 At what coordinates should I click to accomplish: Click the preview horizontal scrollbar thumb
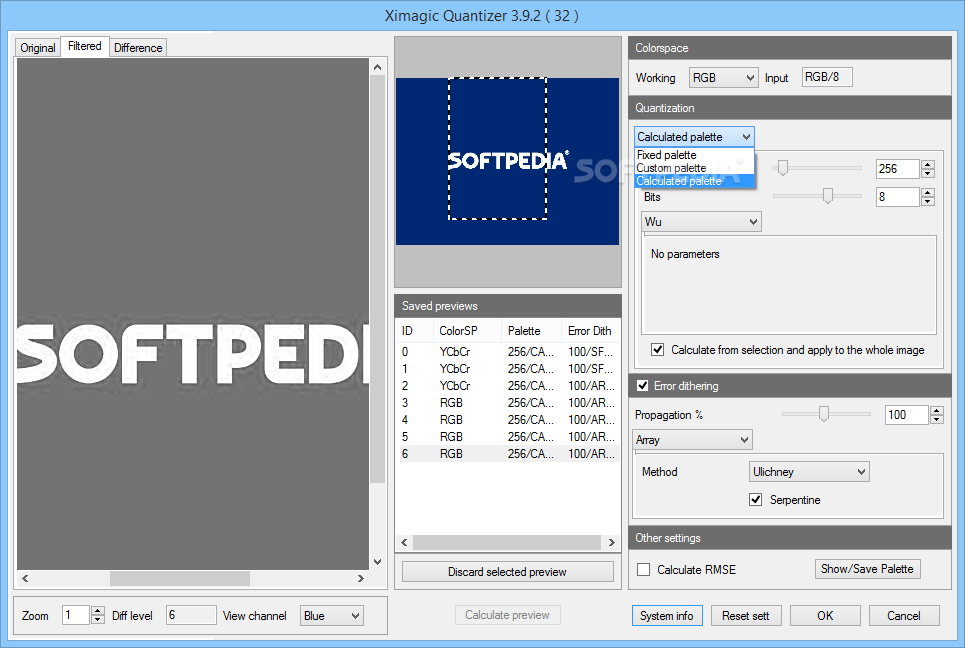[180, 578]
